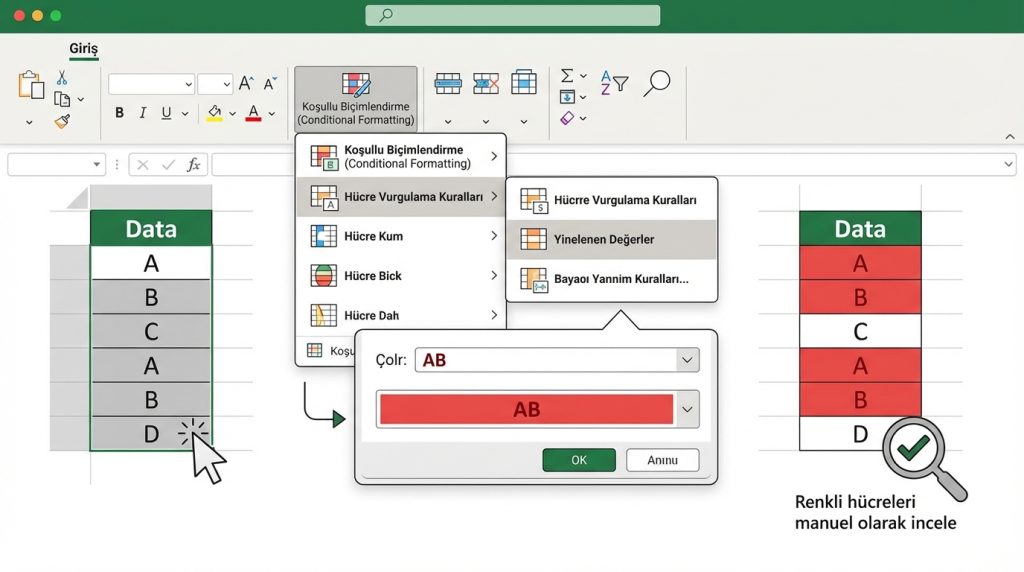Click the yellow fill color button
The image size is (1024, 572).
tap(214, 113)
